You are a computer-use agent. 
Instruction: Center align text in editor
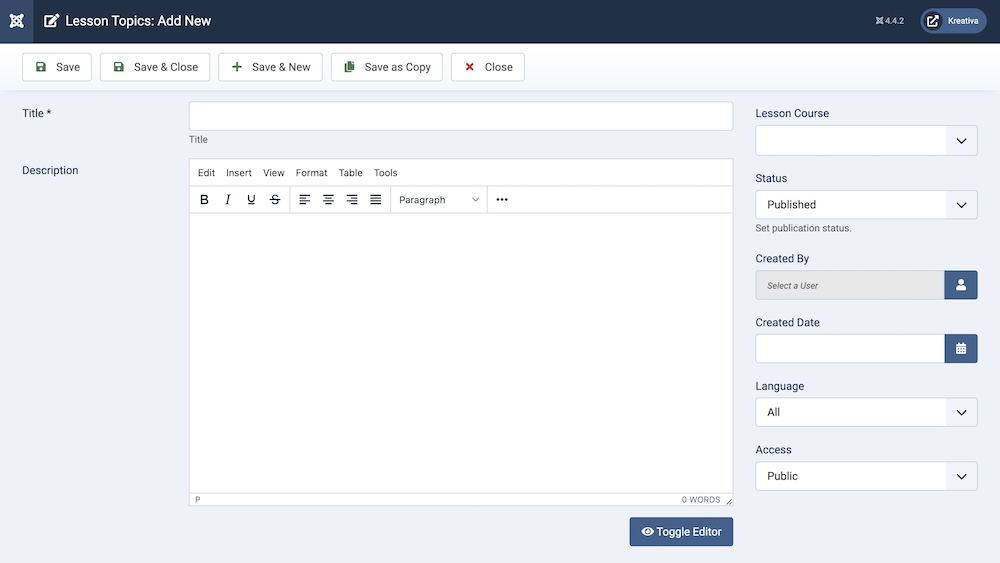click(x=328, y=200)
